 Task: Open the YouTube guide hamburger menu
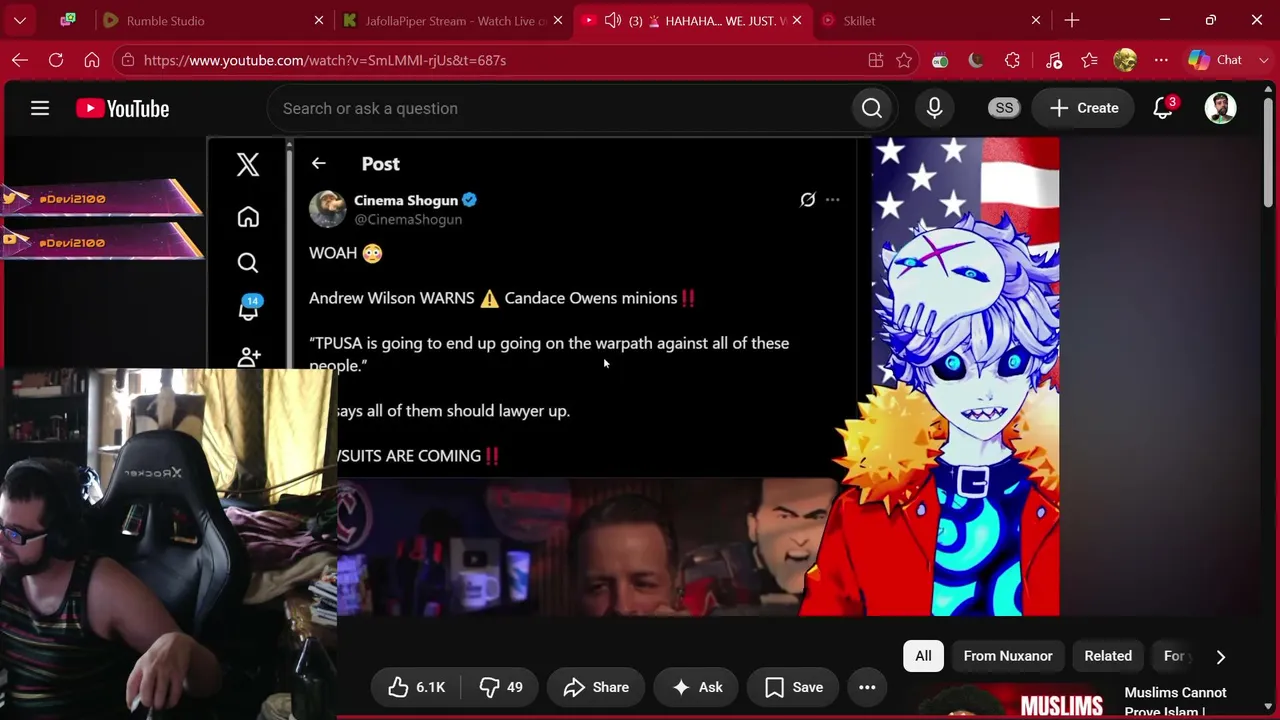point(40,108)
